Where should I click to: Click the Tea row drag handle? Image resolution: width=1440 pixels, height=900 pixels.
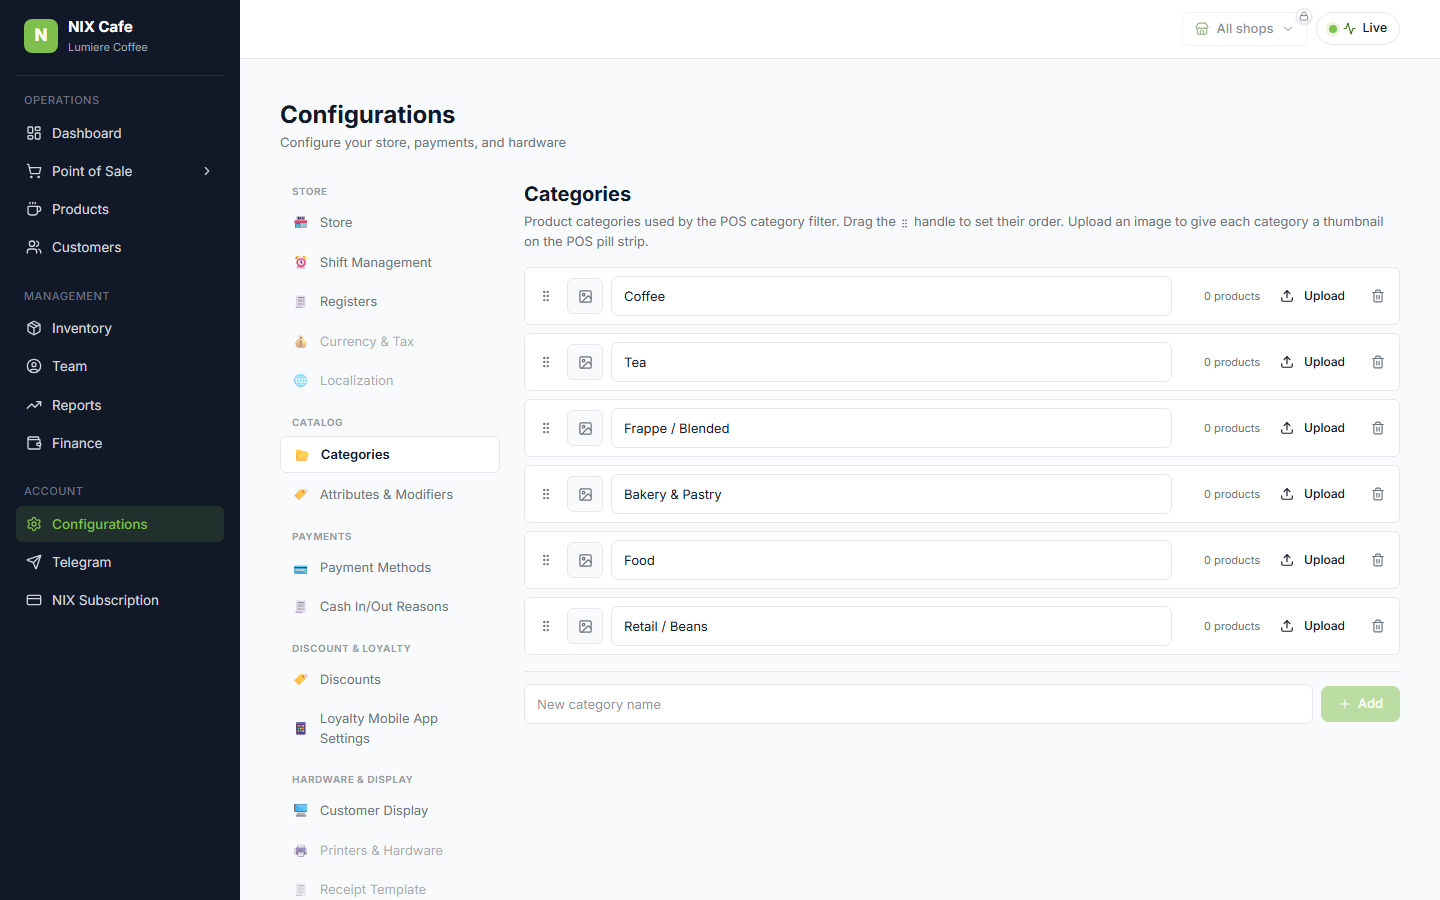(546, 362)
